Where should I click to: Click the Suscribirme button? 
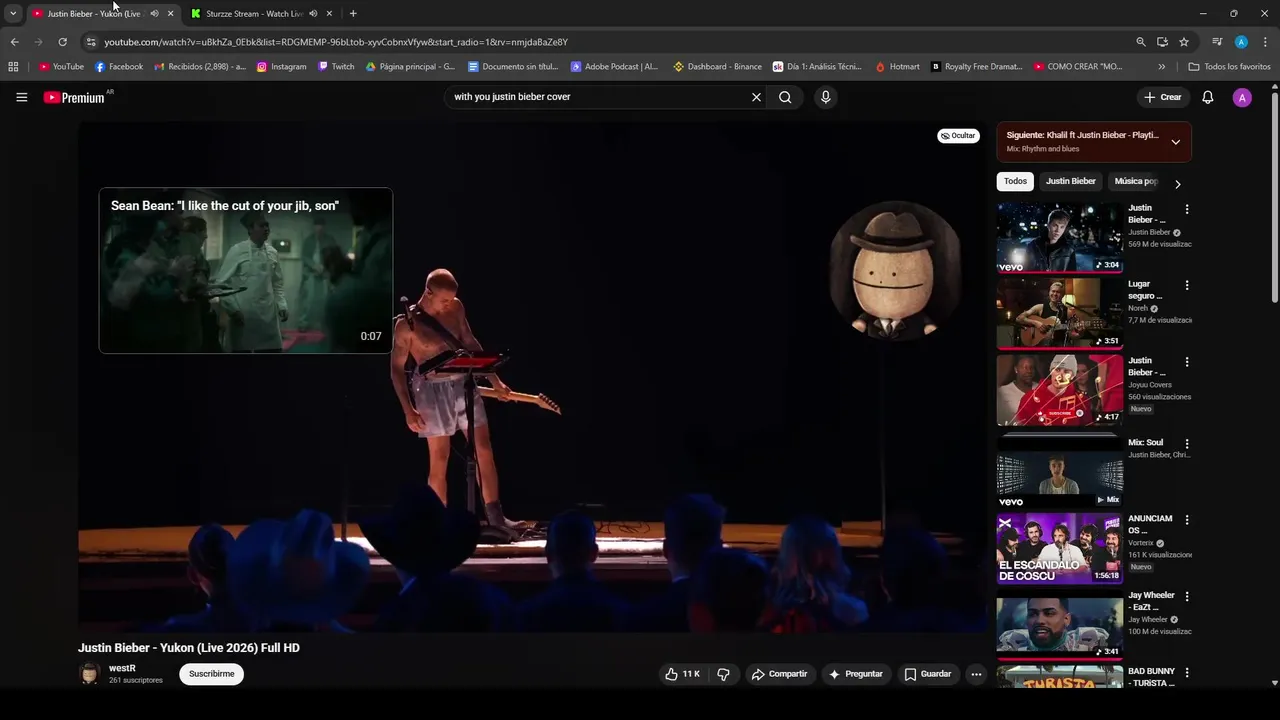pos(211,674)
